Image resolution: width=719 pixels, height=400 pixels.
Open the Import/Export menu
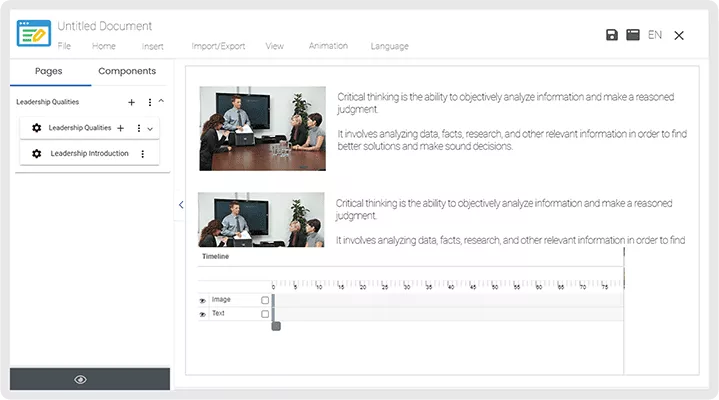[218, 46]
